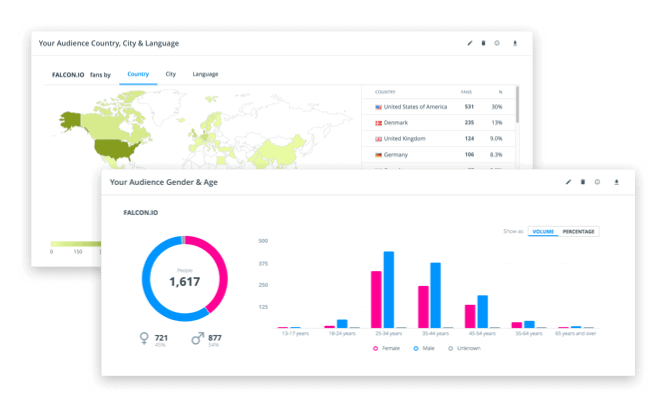
Task: Click the 13-17 years axis label
Action: point(295,333)
